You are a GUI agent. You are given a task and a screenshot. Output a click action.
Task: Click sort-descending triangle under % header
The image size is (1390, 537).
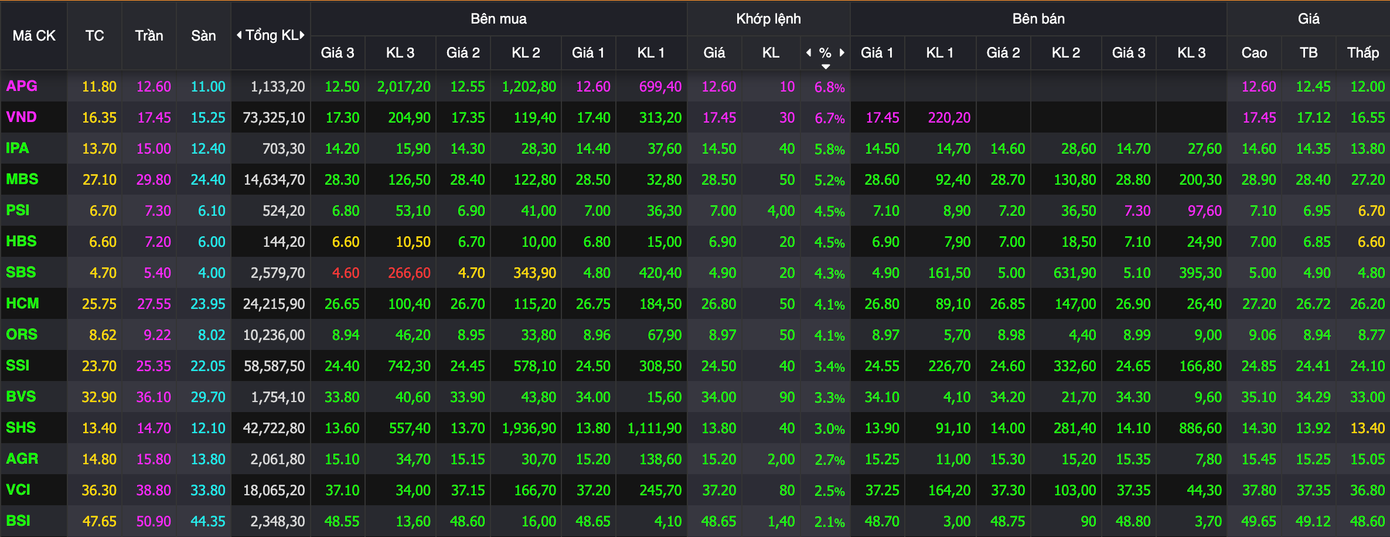[x=825, y=66]
